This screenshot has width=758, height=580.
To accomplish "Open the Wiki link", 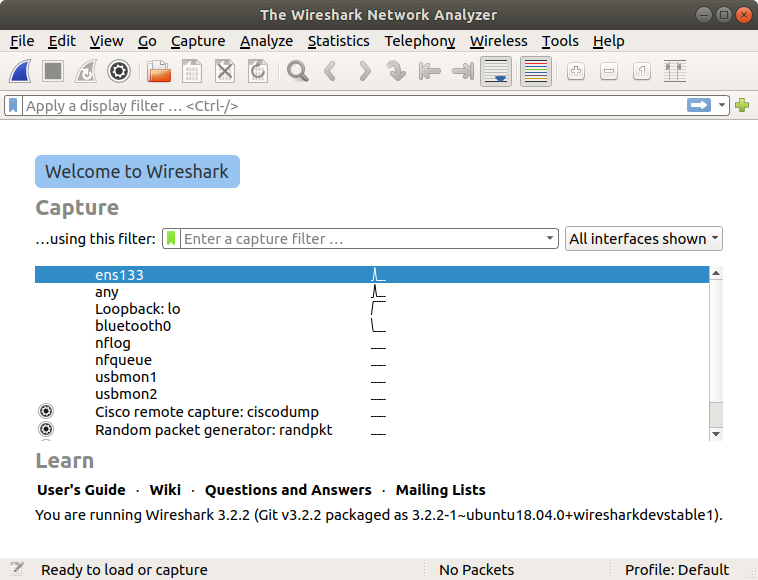I will click(x=165, y=490).
